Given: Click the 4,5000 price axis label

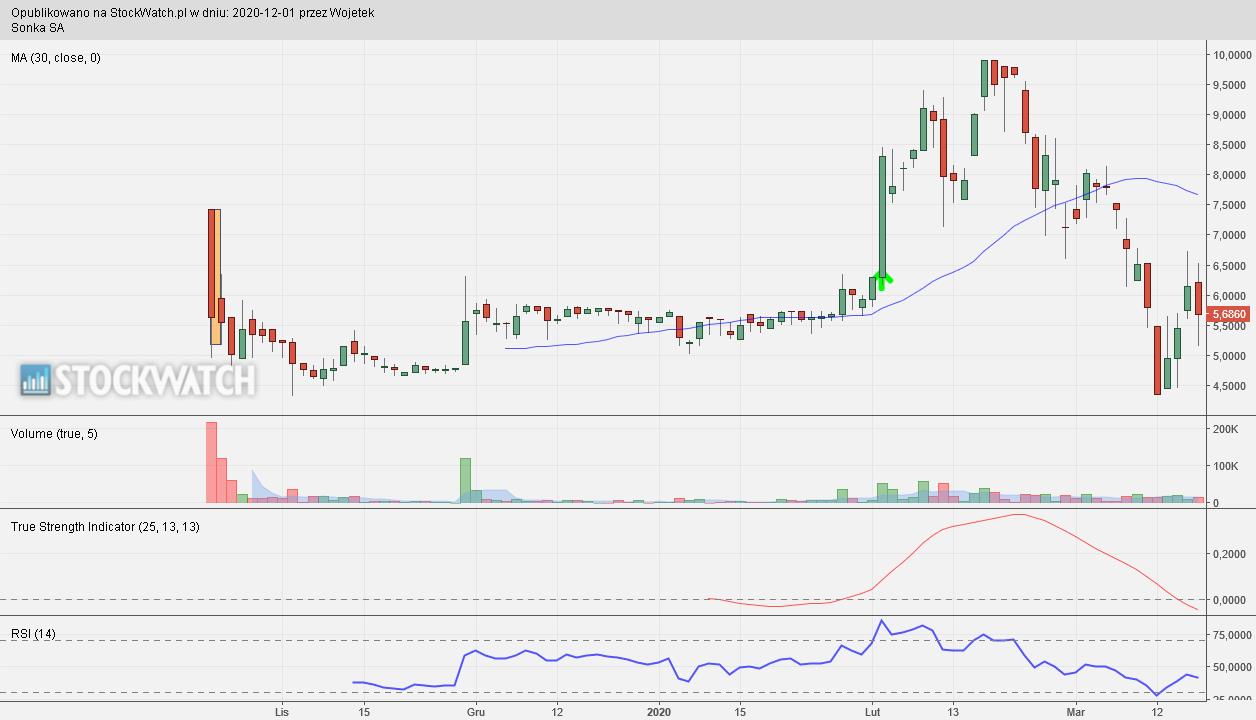Looking at the screenshot, I should tap(1231, 386).
